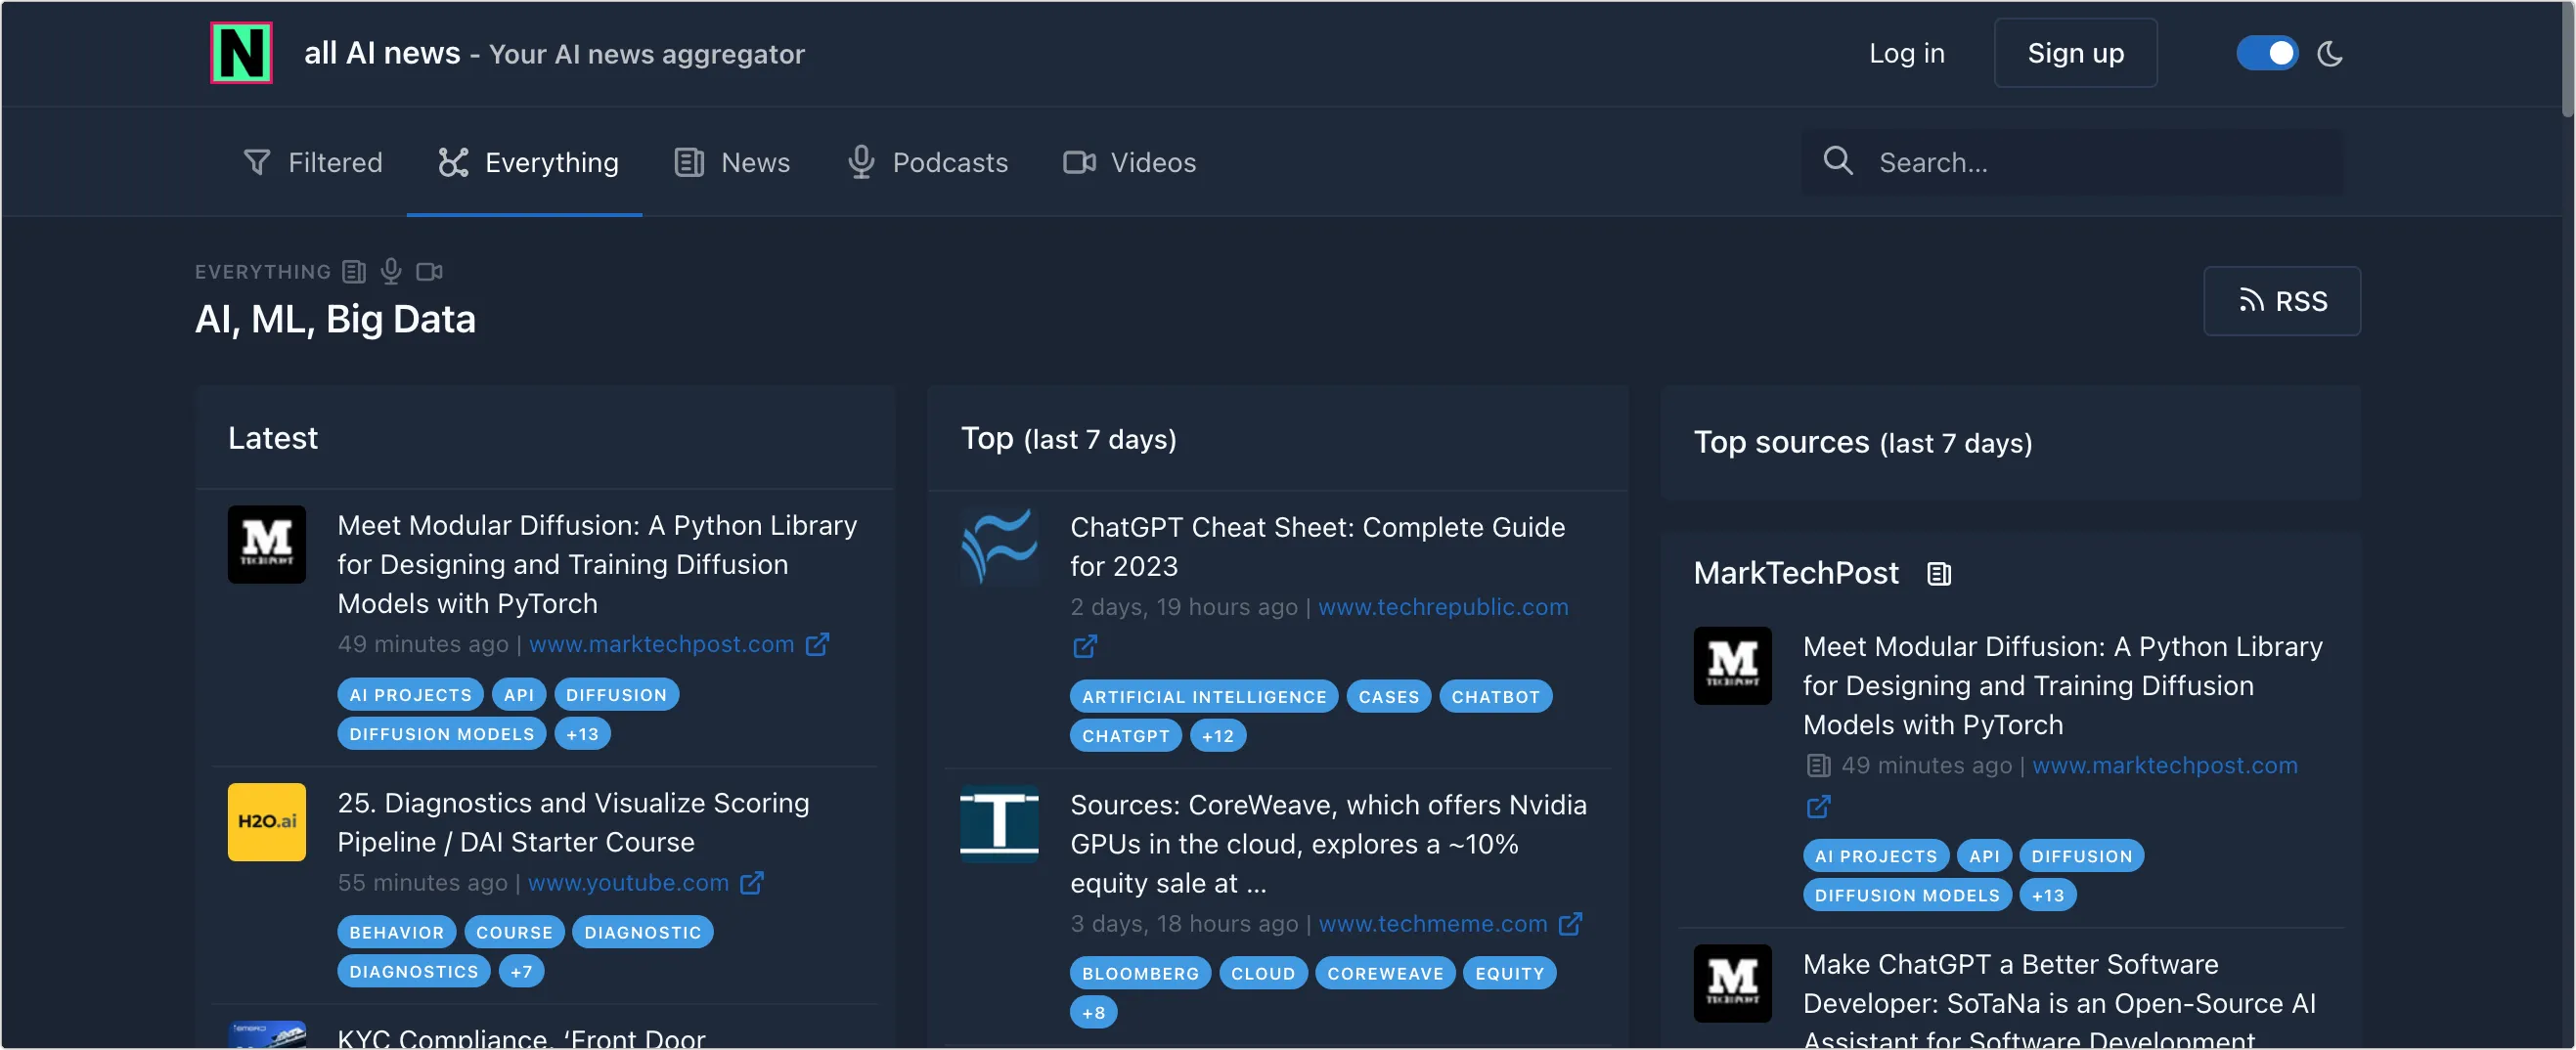Select the CLOUD tag
This screenshot has height=1050, width=2576.
1263,974
